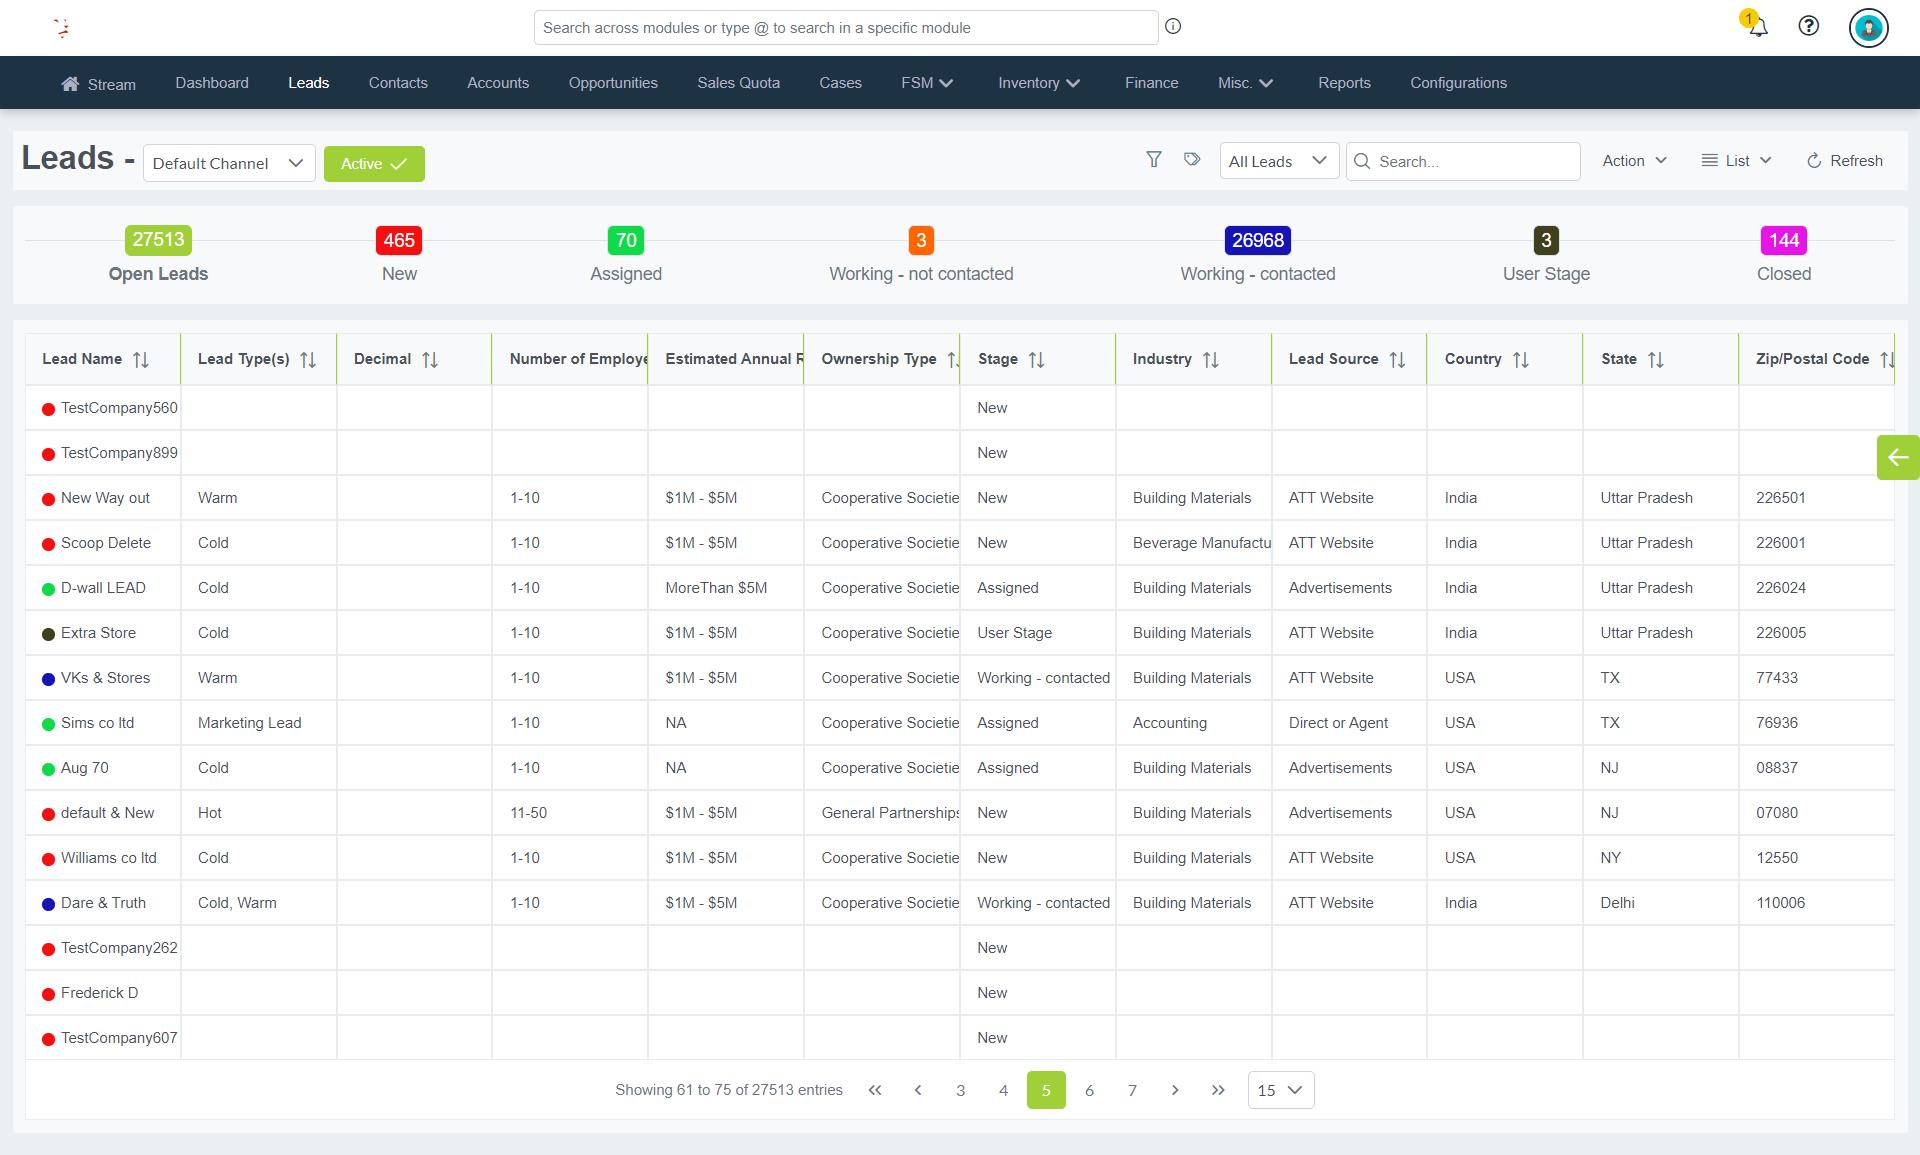The height and width of the screenshot is (1155, 1920).
Task: Click the blue Working - contacted count badge
Action: pos(1257,240)
